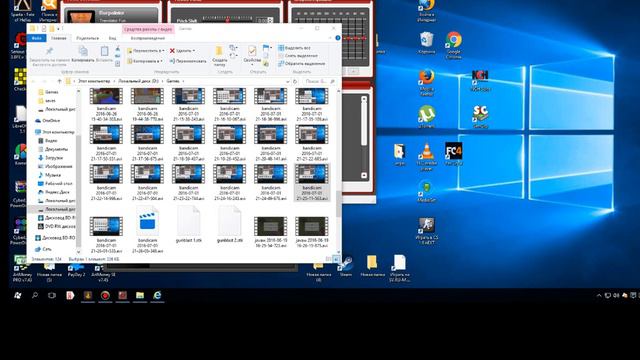Open the Edge browser taskbar icon

click(x=157, y=295)
